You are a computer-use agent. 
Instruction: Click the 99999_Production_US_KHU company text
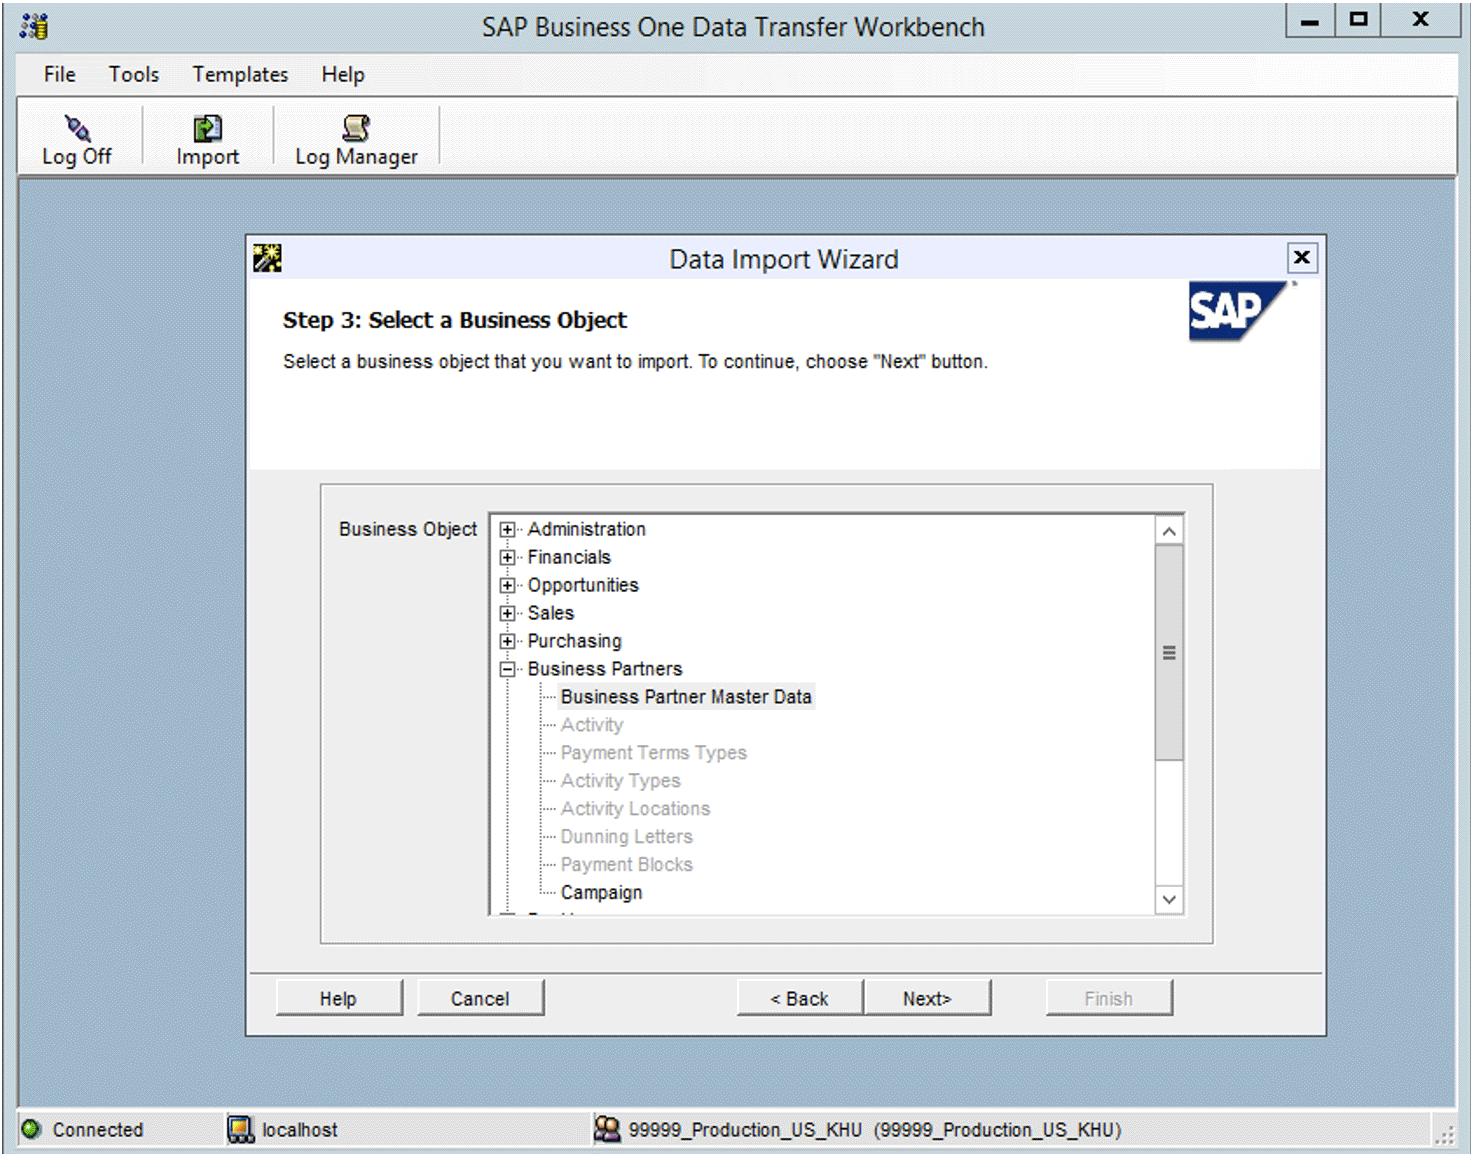pos(875,1130)
